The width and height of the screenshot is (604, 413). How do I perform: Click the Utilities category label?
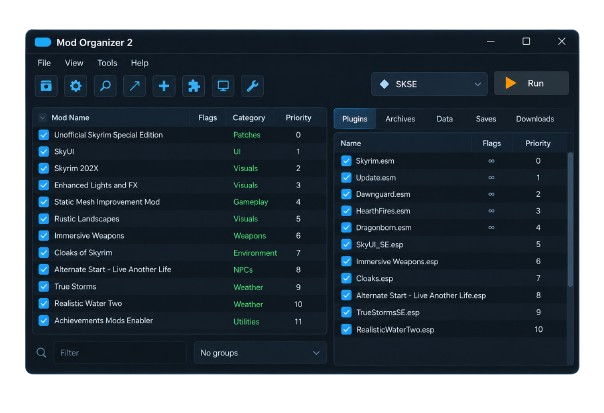tap(246, 322)
